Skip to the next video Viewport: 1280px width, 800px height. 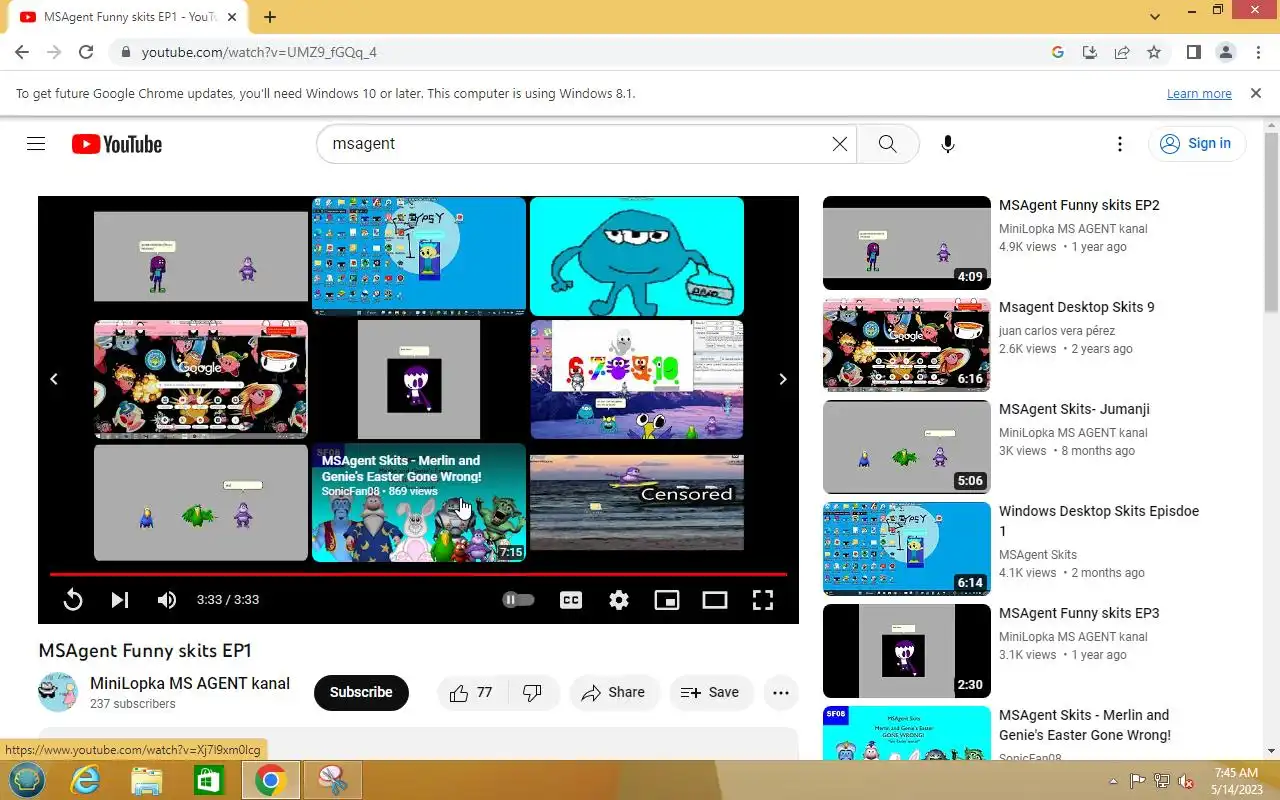point(120,600)
